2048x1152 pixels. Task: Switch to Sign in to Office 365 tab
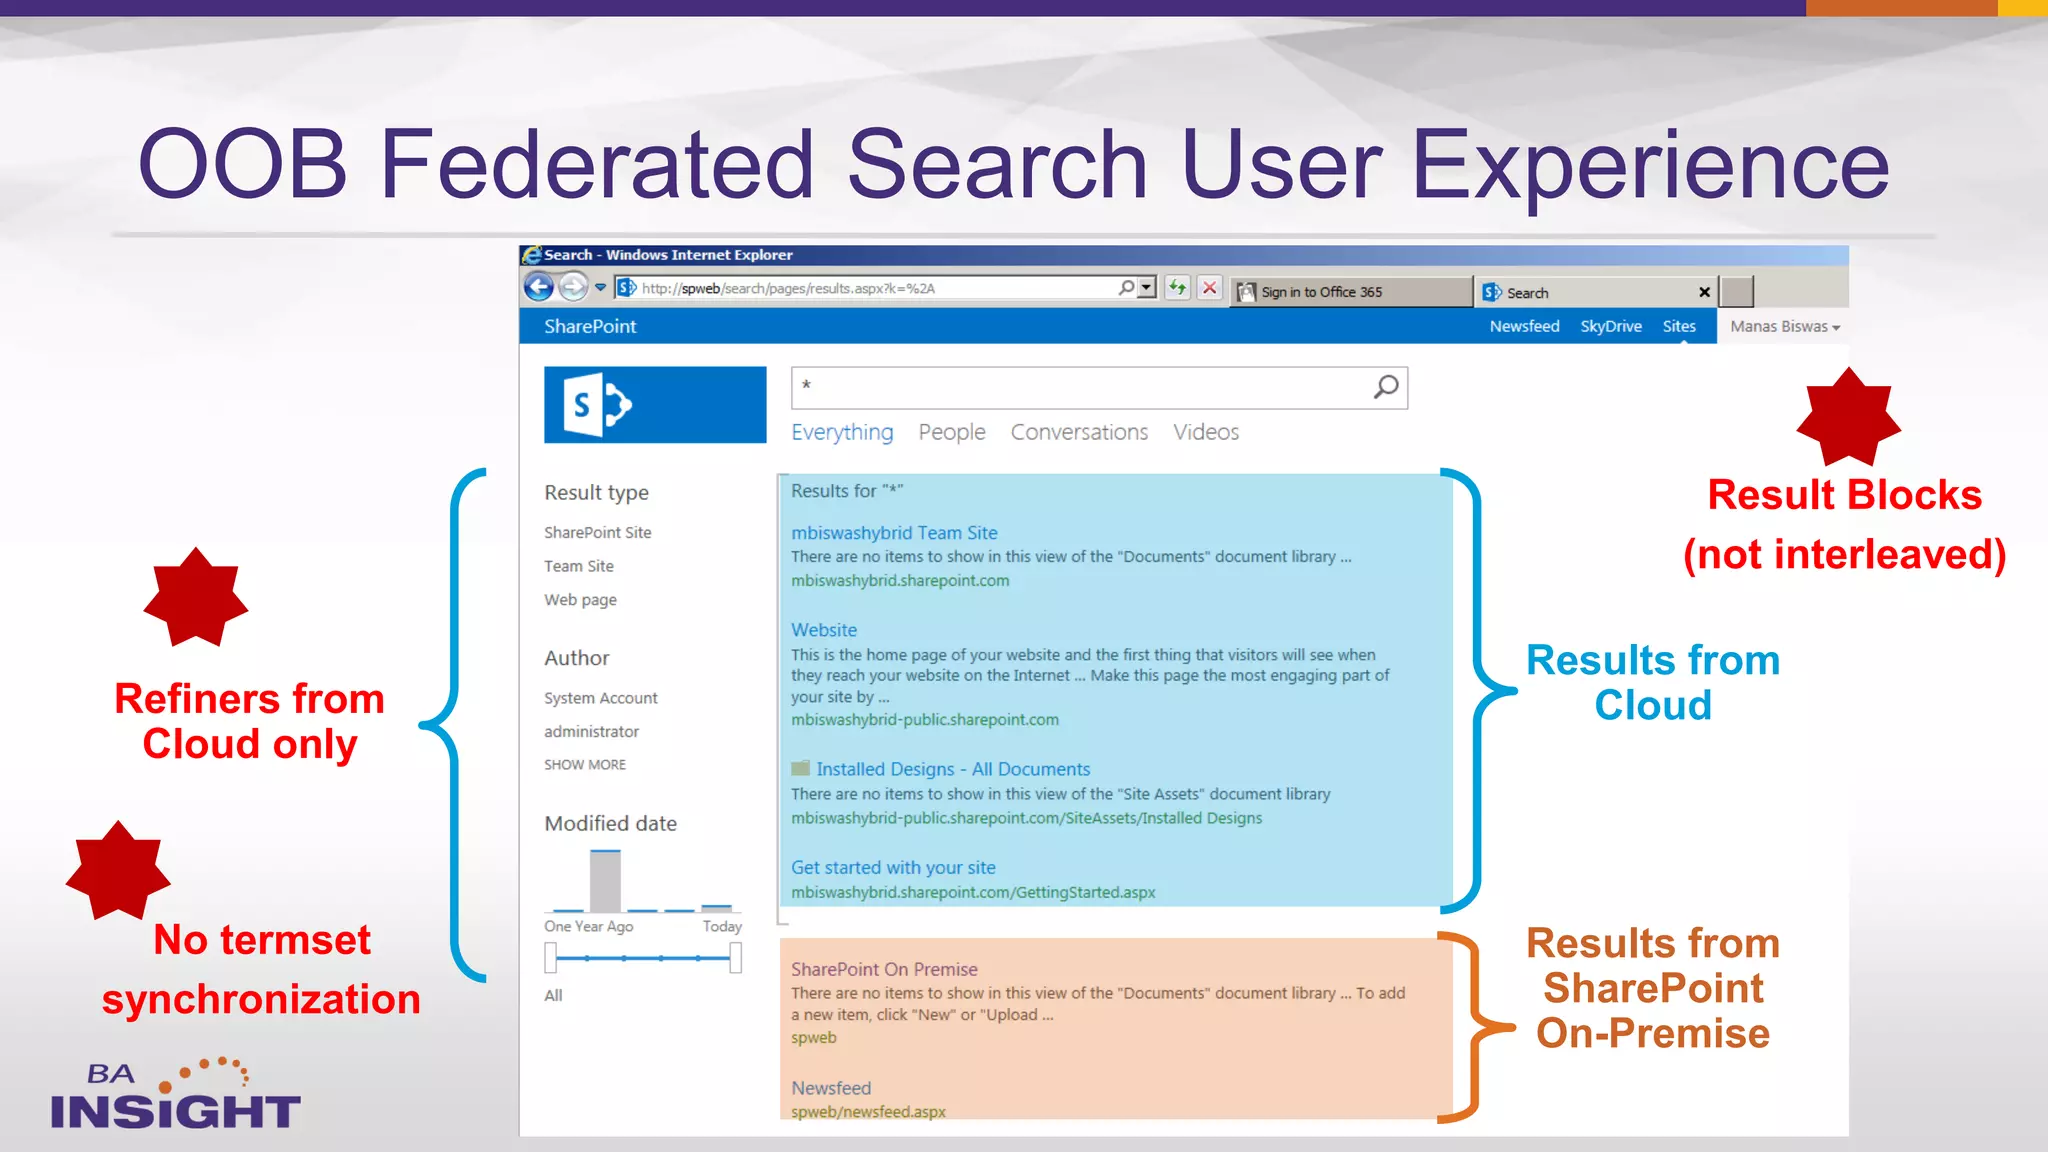click(1350, 292)
